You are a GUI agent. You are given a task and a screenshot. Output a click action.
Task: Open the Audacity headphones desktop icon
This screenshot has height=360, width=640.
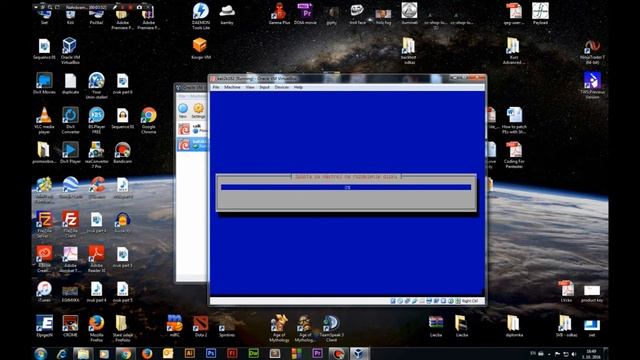point(122,222)
